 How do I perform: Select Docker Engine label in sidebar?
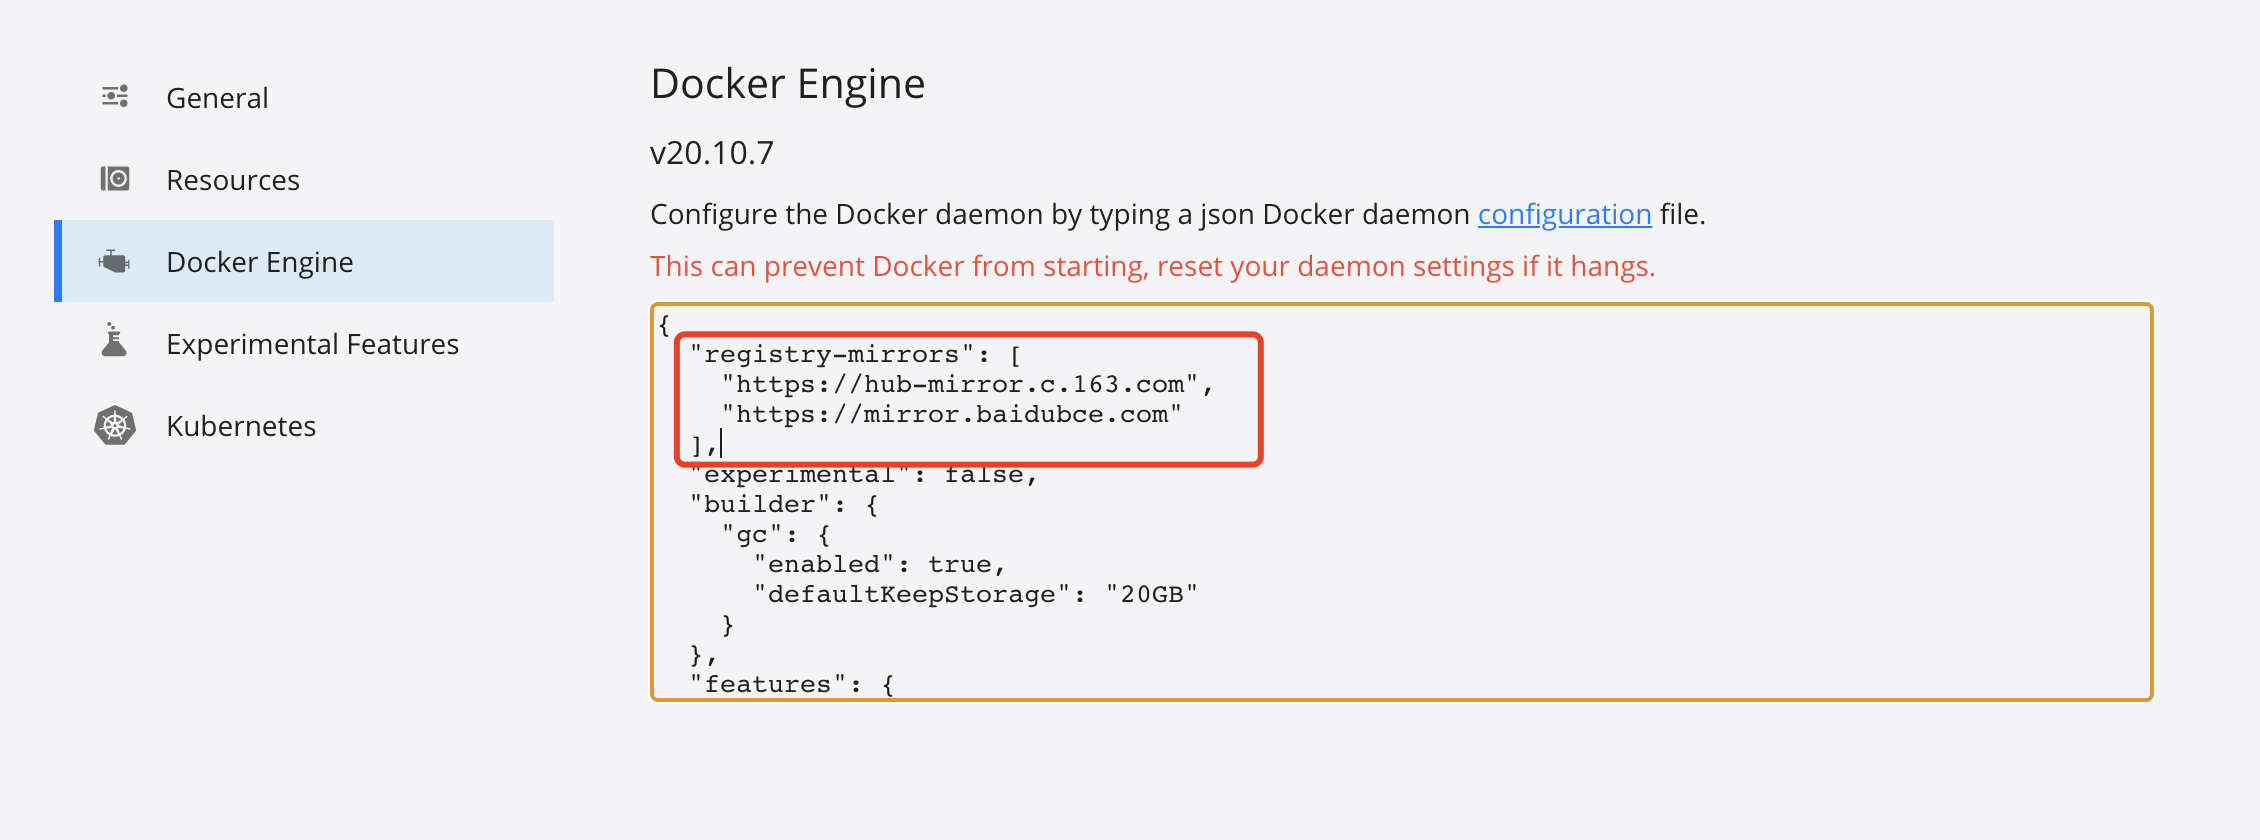(260, 262)
